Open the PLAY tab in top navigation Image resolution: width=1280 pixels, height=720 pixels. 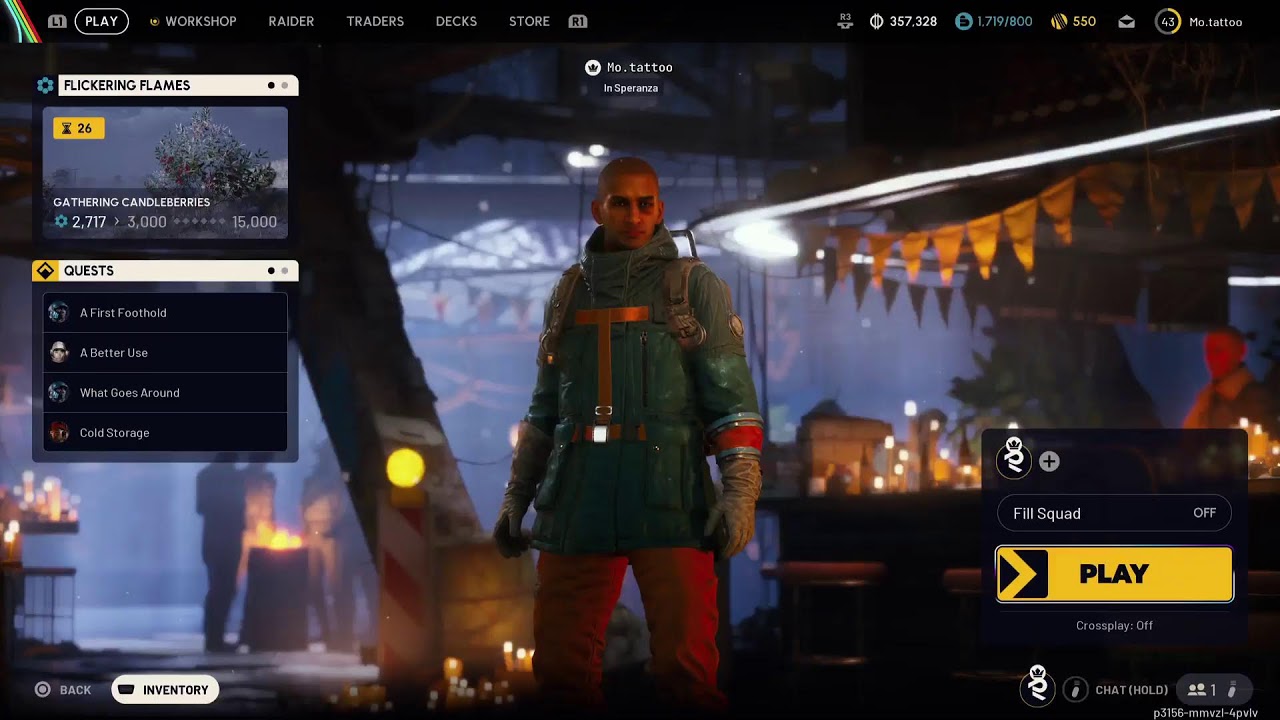point(101,21)
